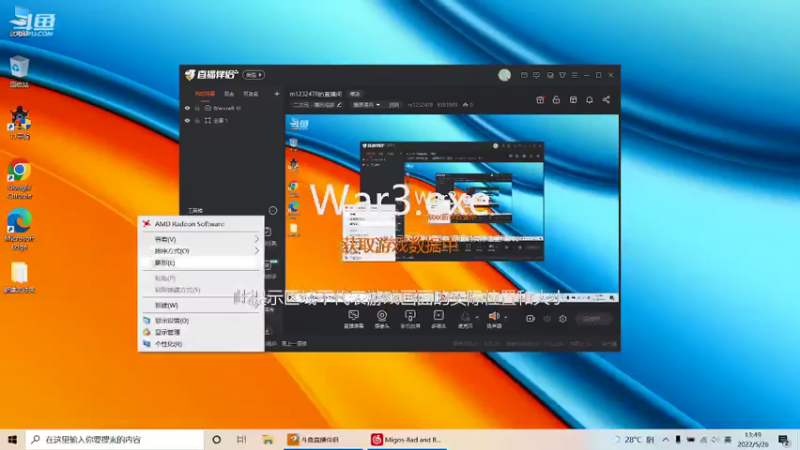Click the pencil icon beside the 二次元 category
This screenshot has height=450, width=800.
[x=339, y=105]
